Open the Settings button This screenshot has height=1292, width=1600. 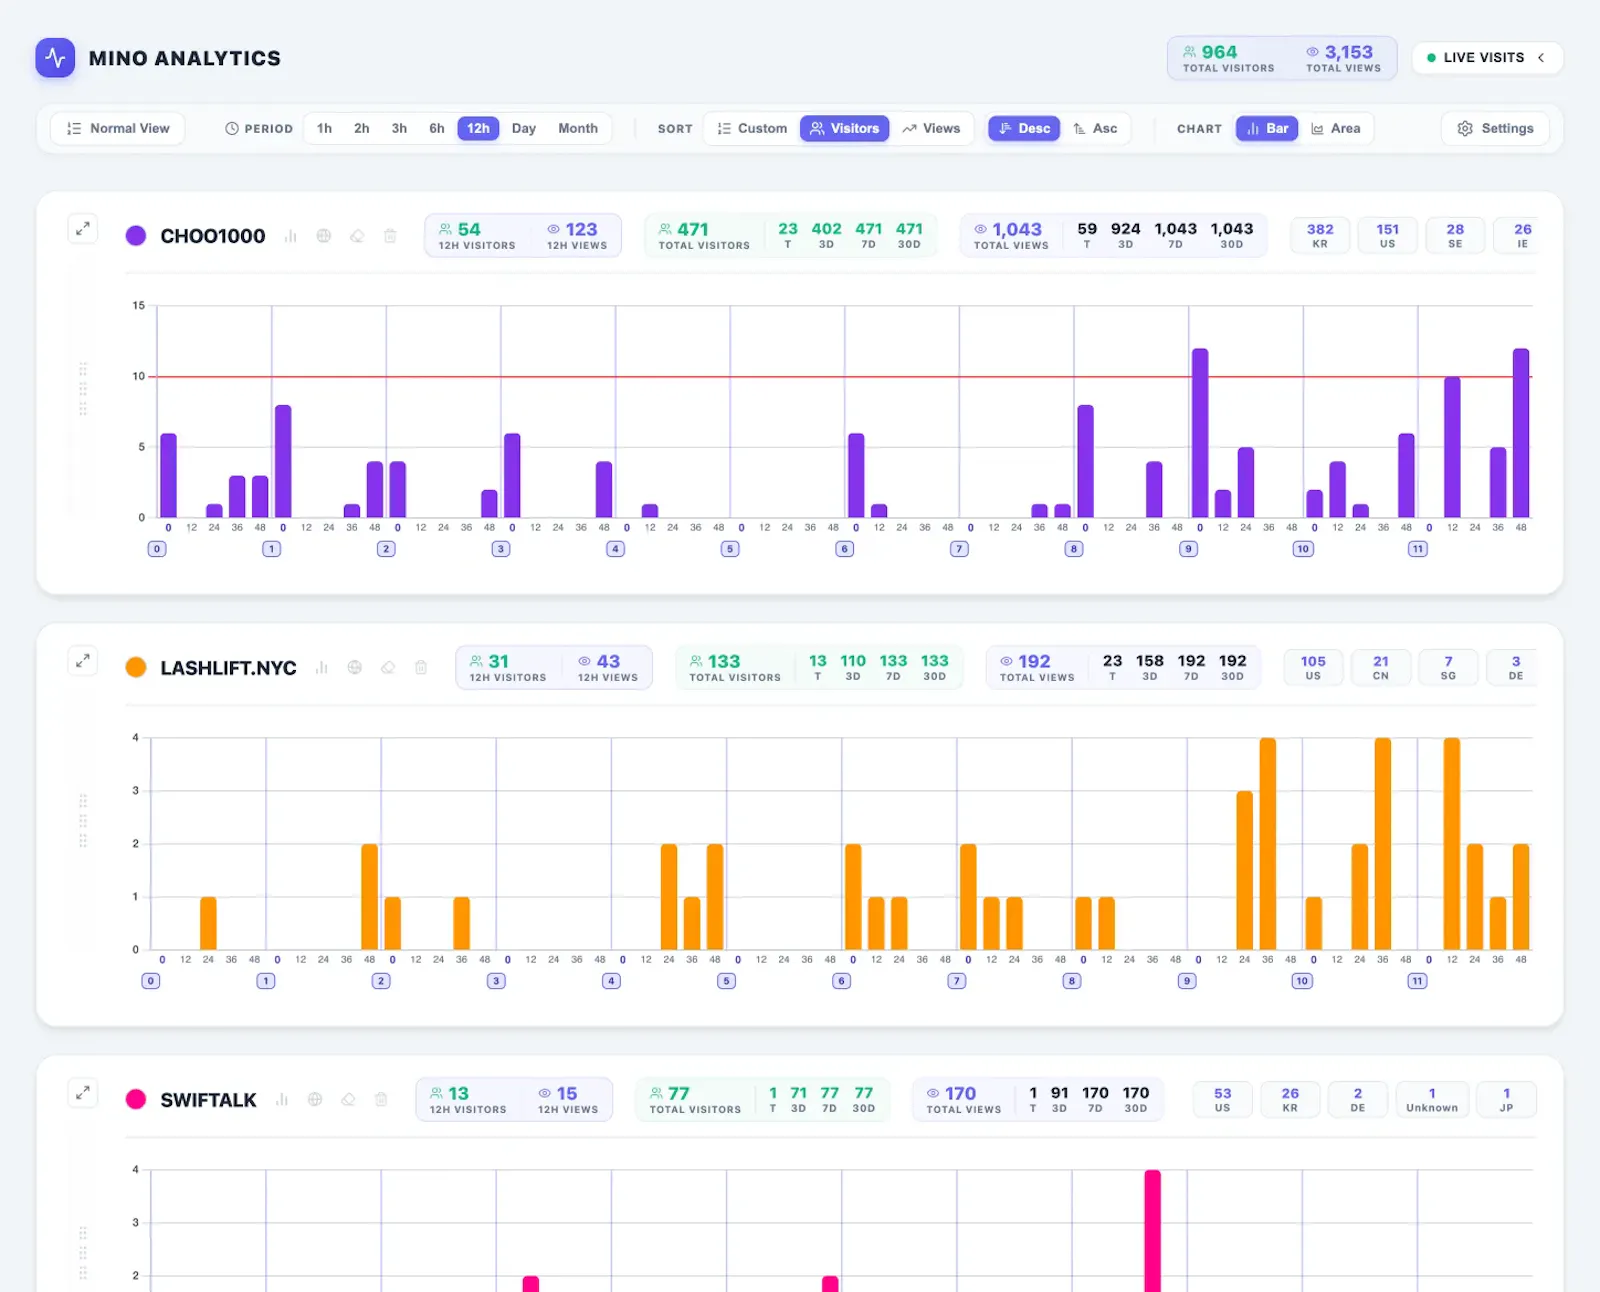1495,129
